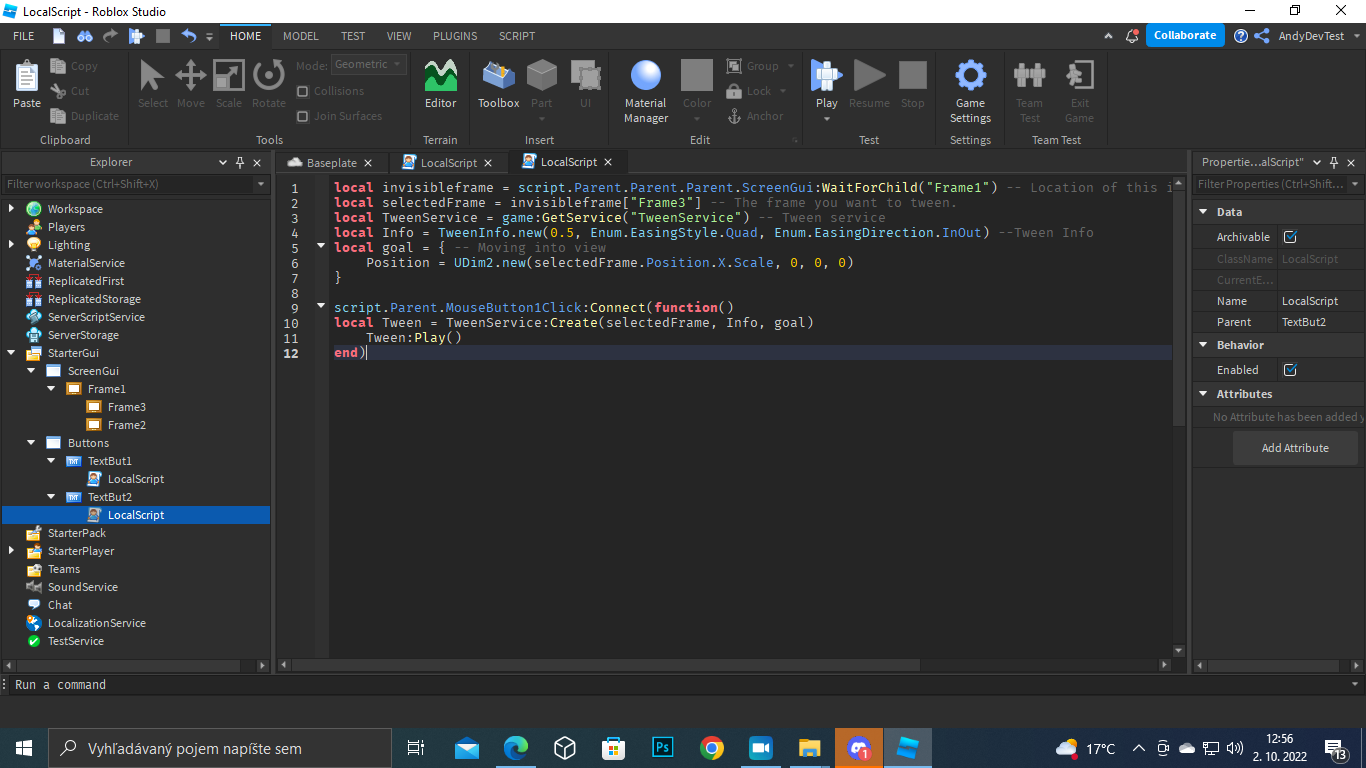Click the Stop test button
The width and height of the screenshot is (1366, 768).
(x=912, y=85)
